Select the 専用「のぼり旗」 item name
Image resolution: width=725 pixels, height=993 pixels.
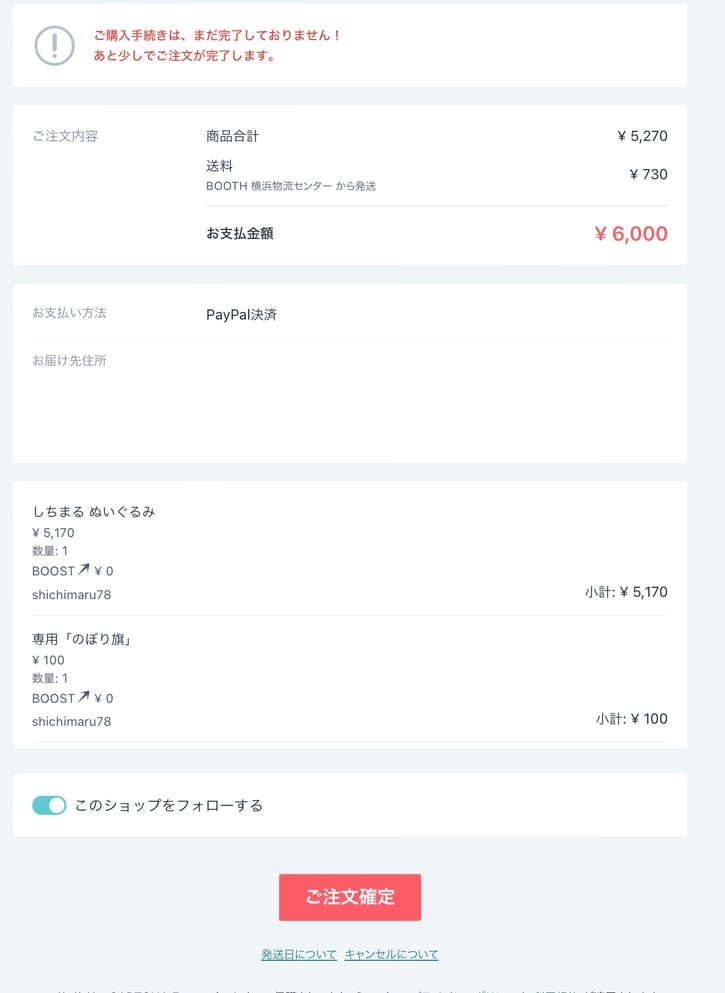(x=82, y=638)
